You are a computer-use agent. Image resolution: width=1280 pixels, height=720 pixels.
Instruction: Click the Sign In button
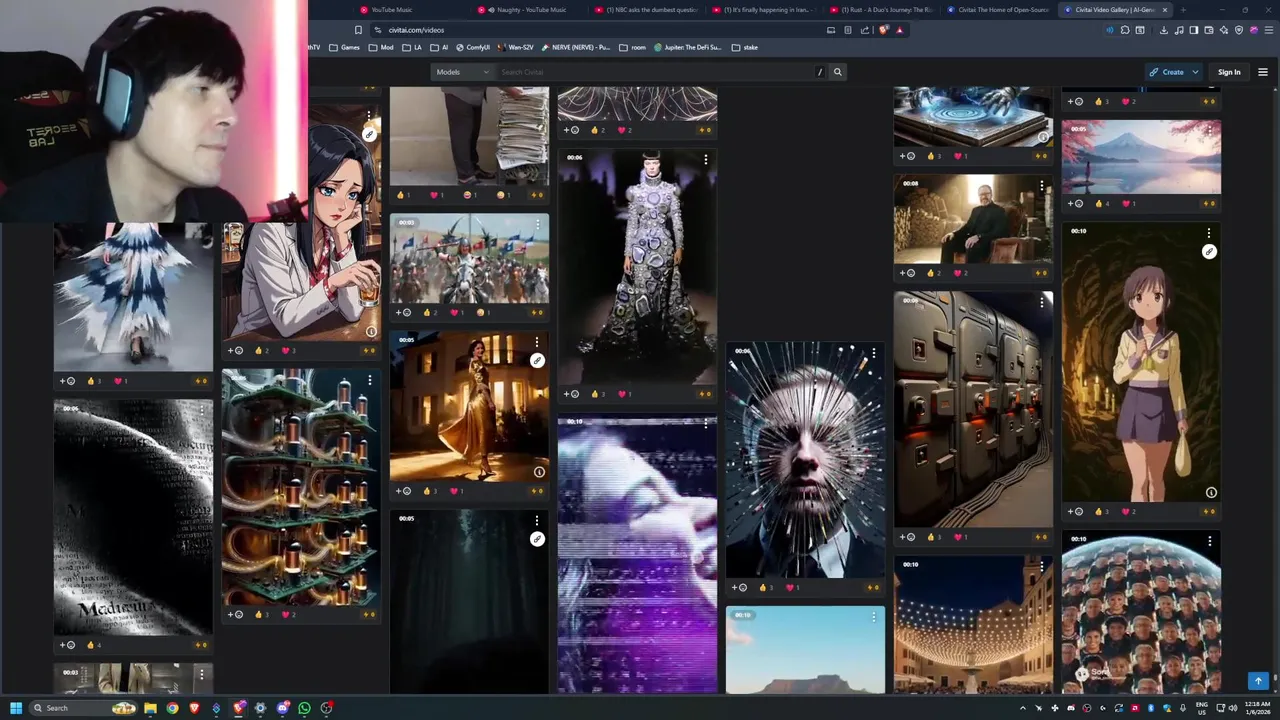(x=1229, y=72)
